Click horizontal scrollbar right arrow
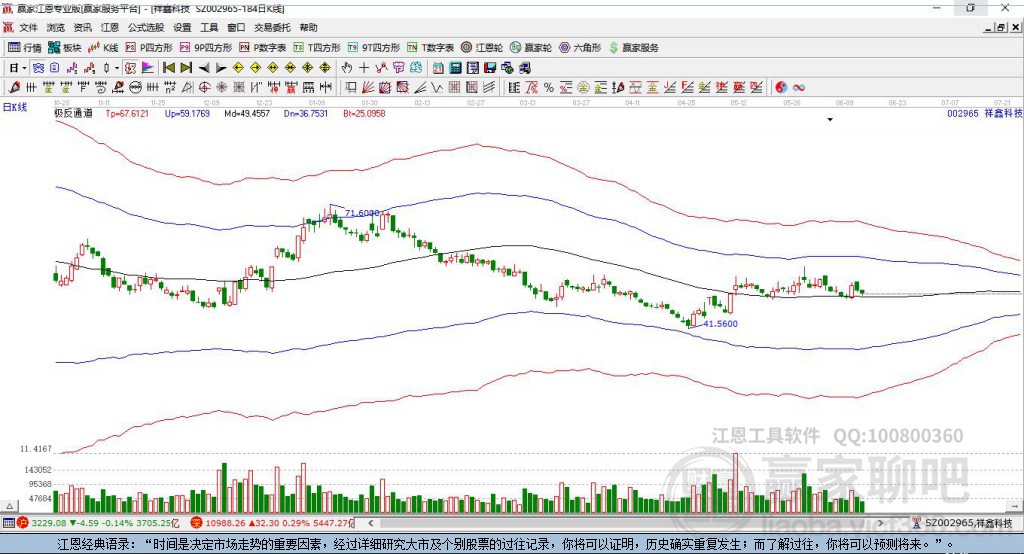 coord(880,523)
